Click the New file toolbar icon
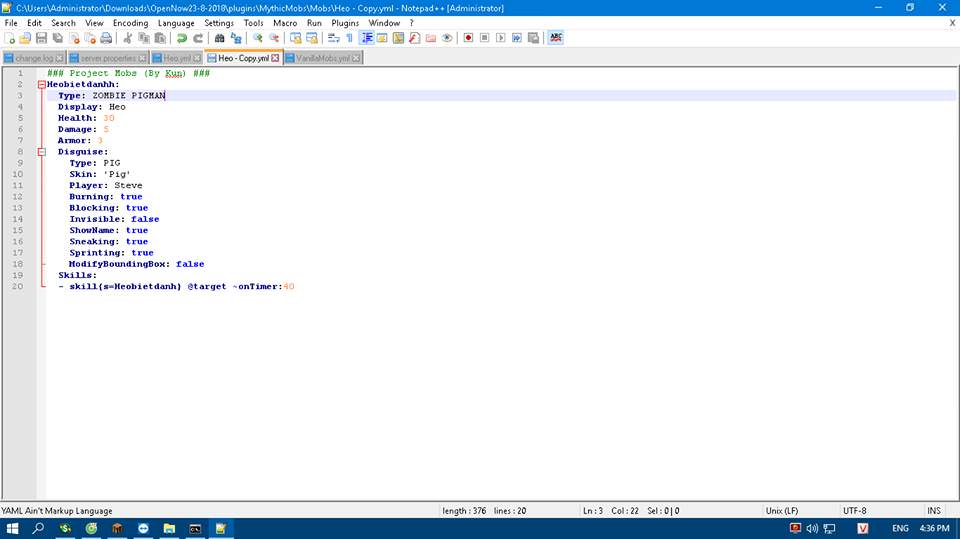960x539 pixels. [9, 38]
